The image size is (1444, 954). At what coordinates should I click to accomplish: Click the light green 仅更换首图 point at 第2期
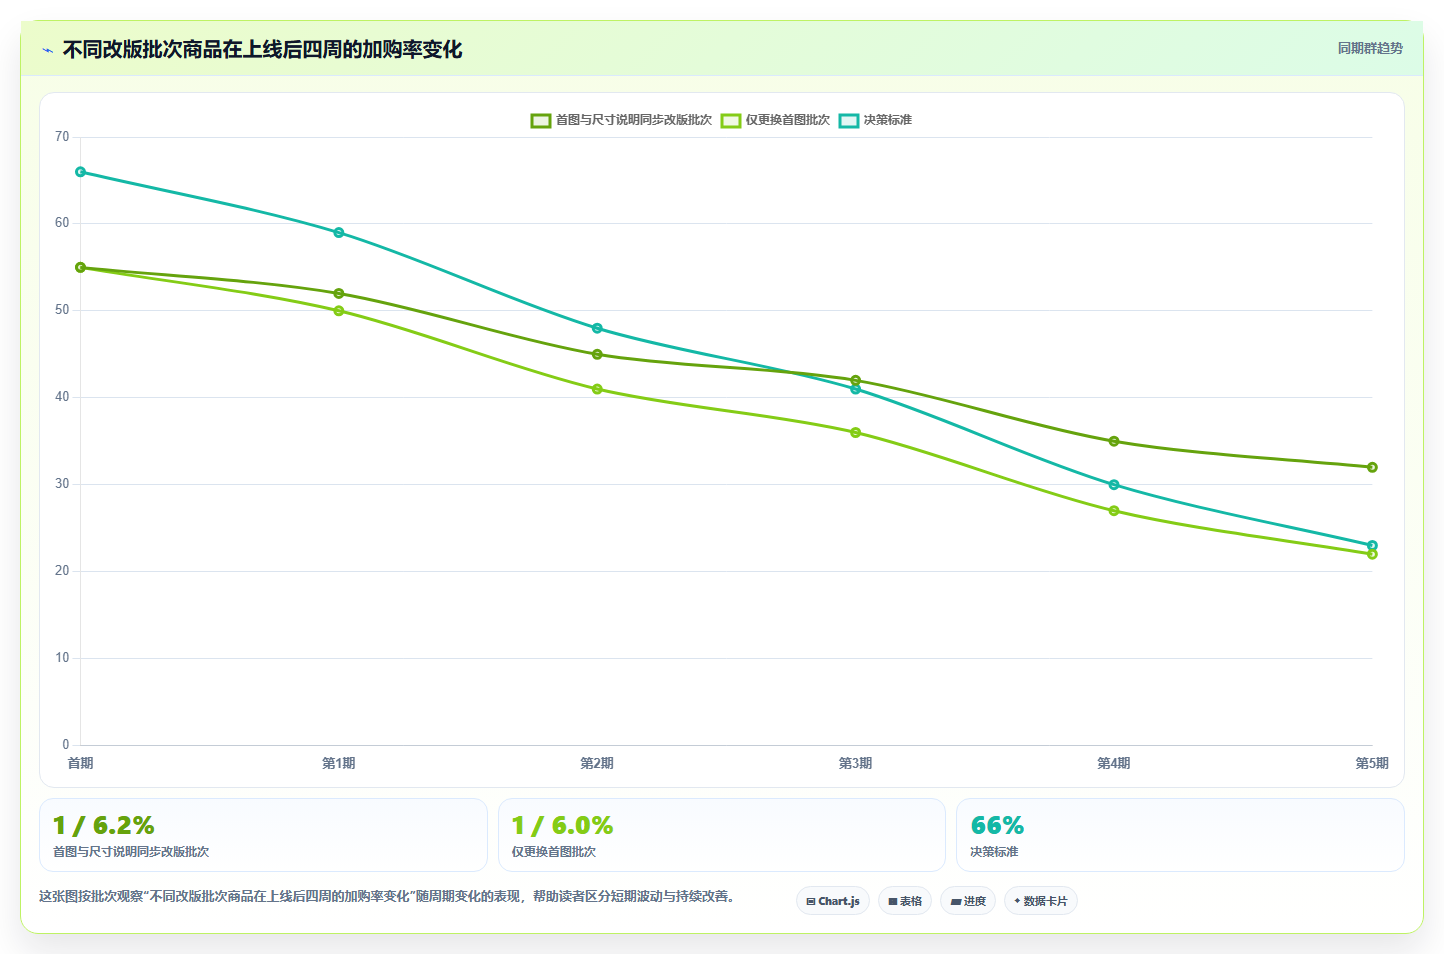pos(597,389)
